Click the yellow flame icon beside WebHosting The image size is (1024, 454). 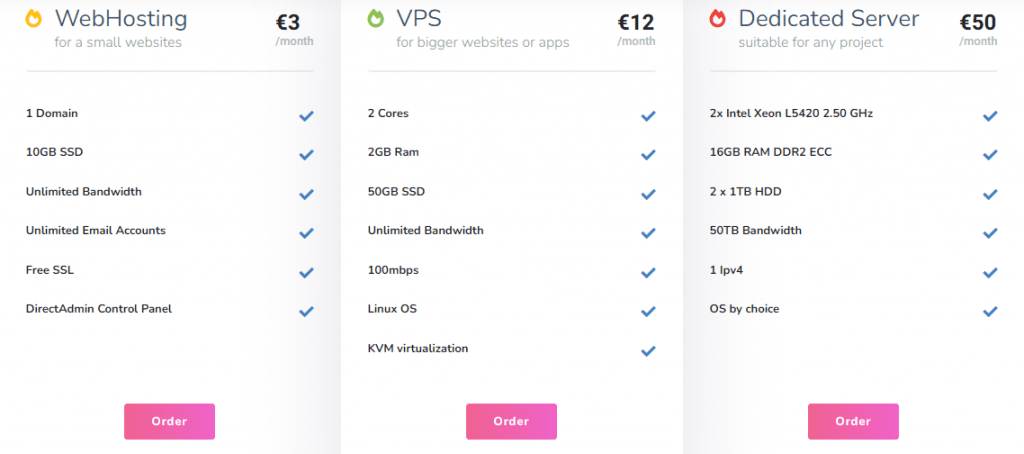(x=33, y=18)
